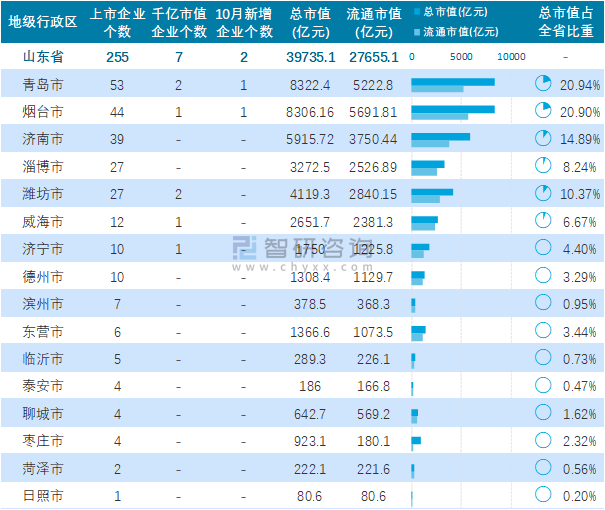Click the circle icon in the 东营市 row
Viewport: 605px width, 510px height.
tap(543, 330)
